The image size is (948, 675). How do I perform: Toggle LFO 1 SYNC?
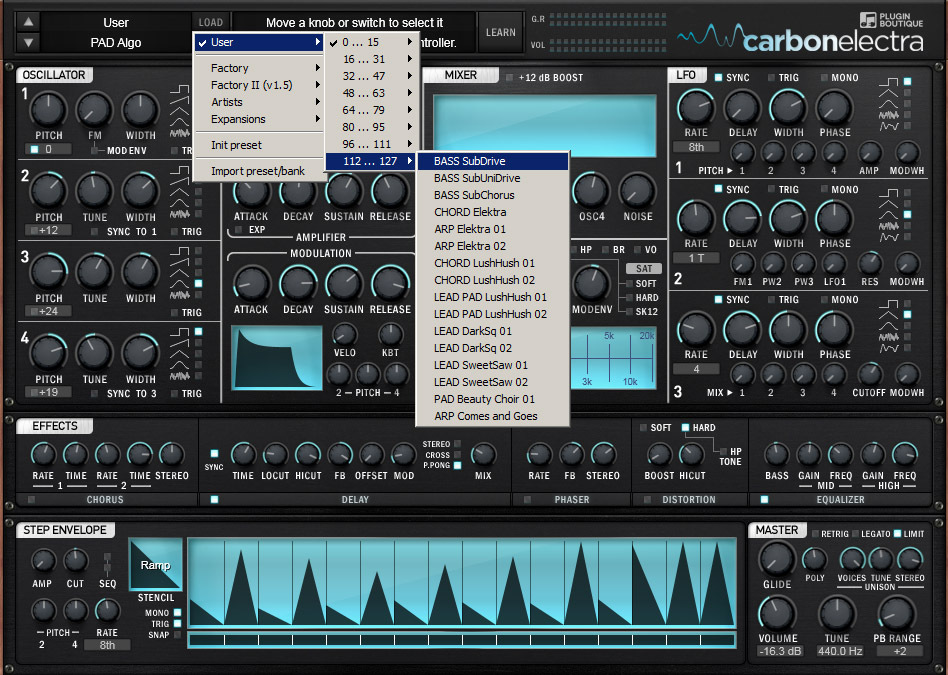718,77
